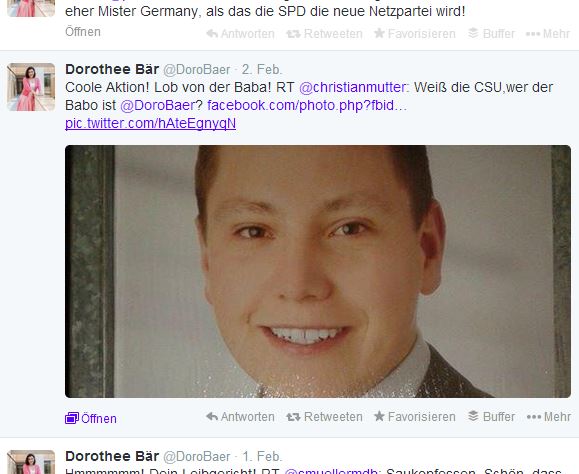Follow the facebook.com/photo.php link
Viewport: 579px width, 474px height.
pos(307,106)
